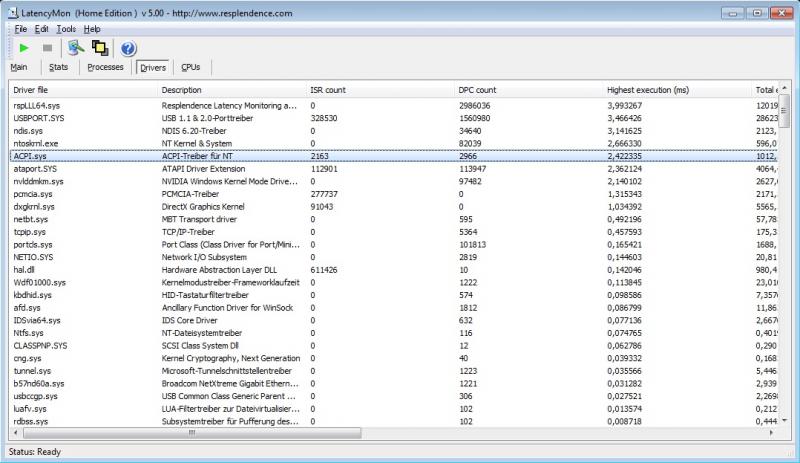Click the vertical scrollbar down arrow
The height and width of the screenshot is (463, 800).
coord(786,422)
